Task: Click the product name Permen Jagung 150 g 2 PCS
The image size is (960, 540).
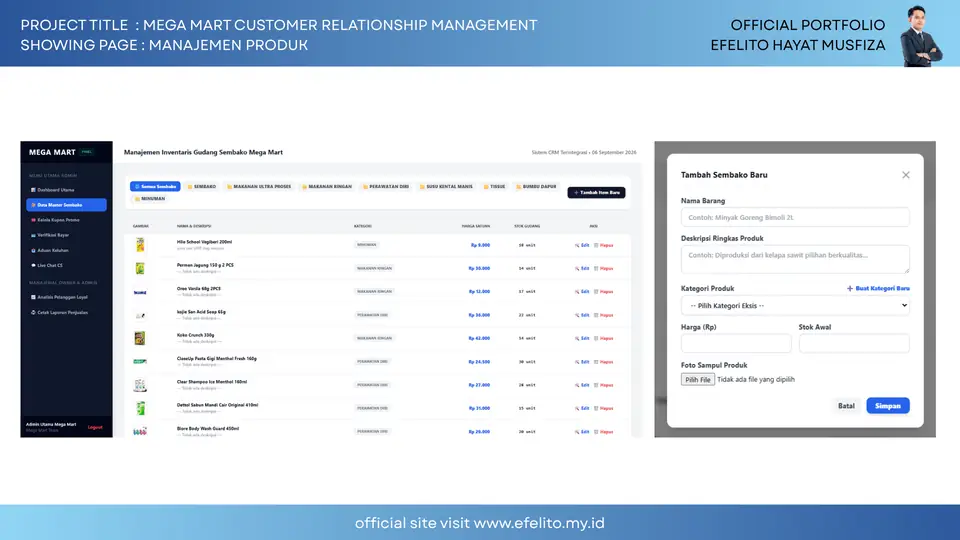Action: pyautogui.click(x=205, y=265)
